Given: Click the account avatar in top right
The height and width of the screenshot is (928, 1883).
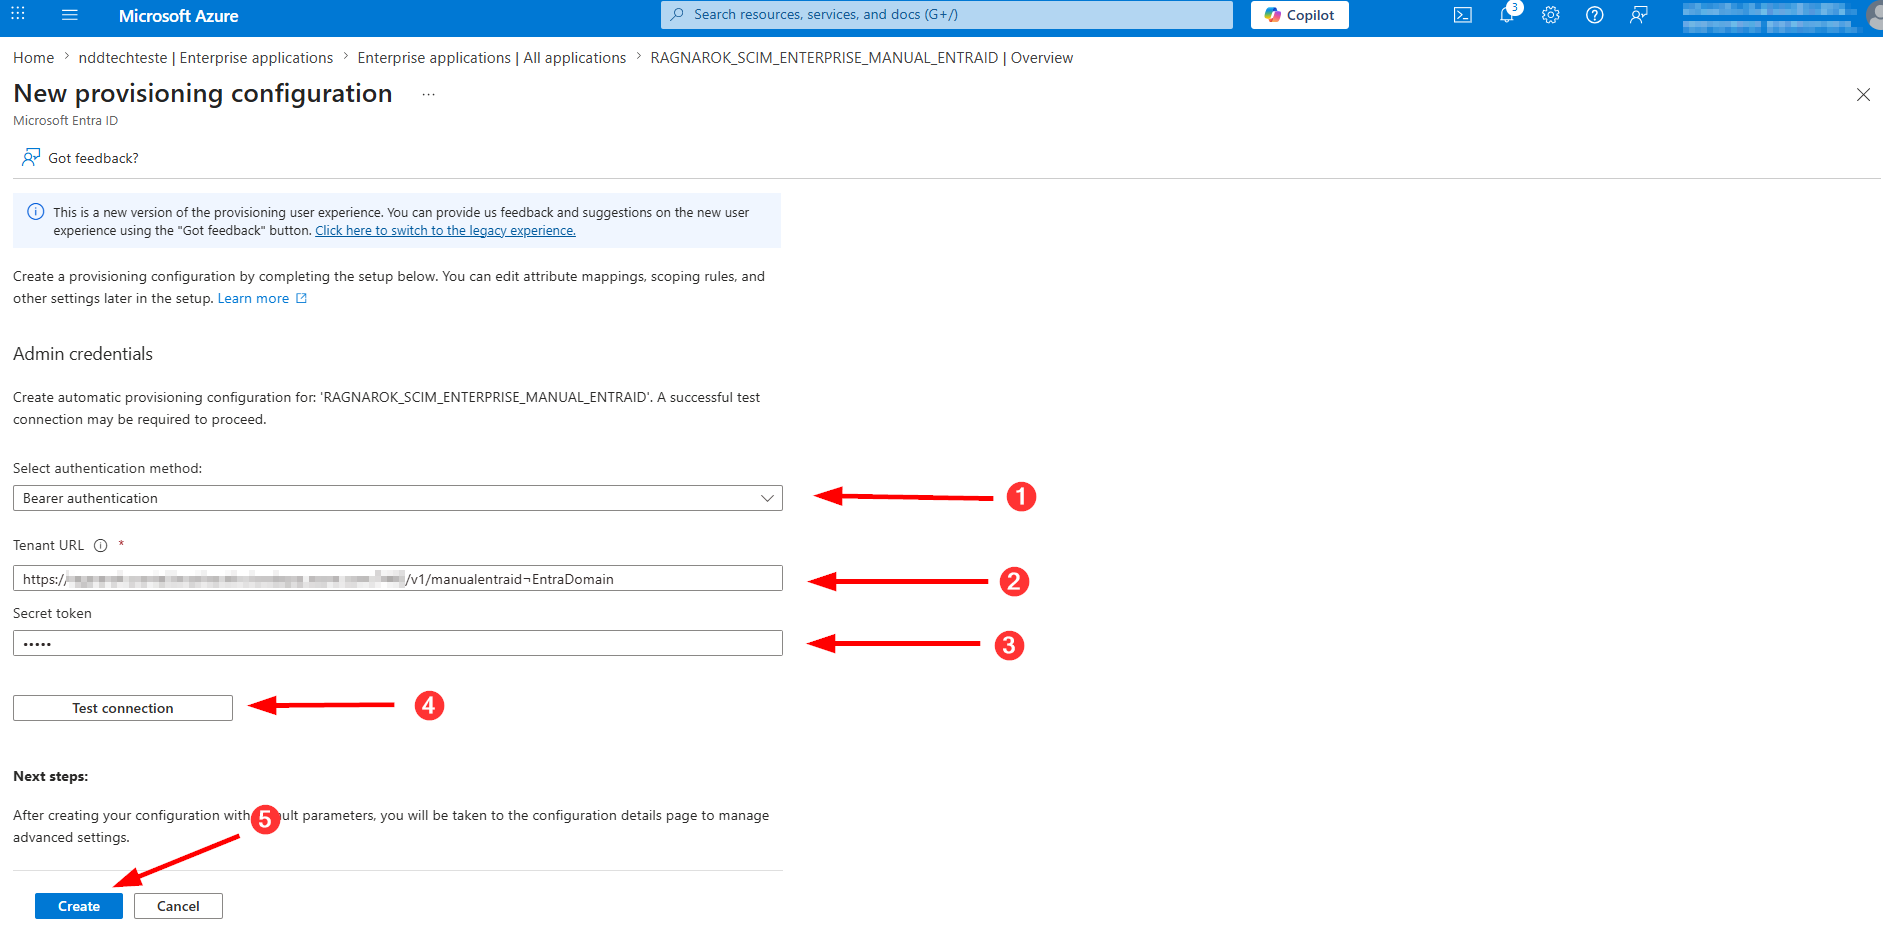Looking at the screenshot, I should [x=1874, y=16].
